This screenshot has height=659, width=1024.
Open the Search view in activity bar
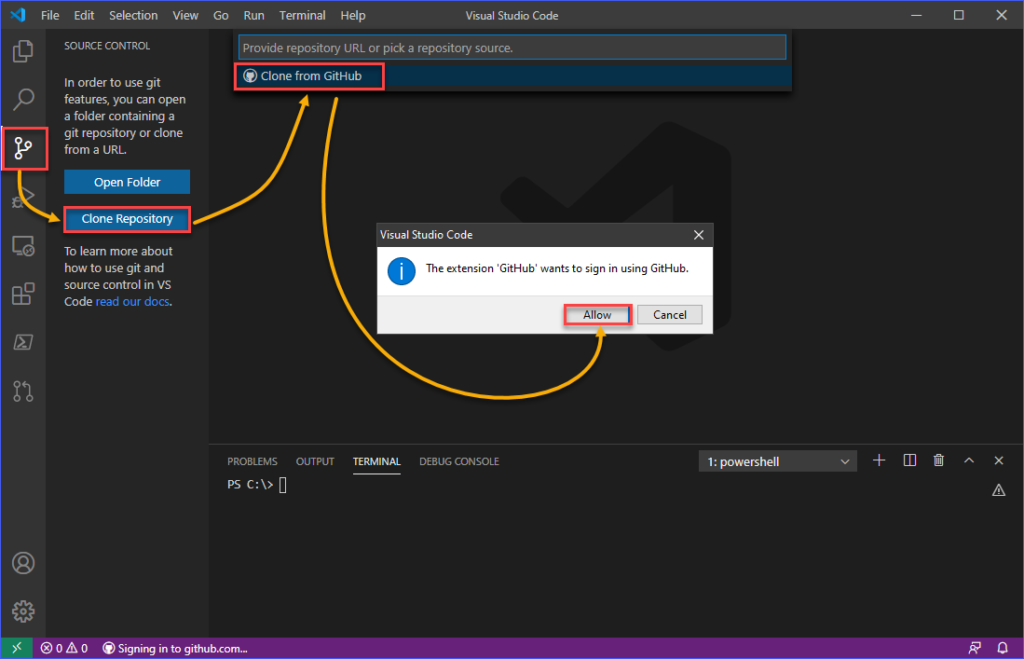[x=23, y=99]
